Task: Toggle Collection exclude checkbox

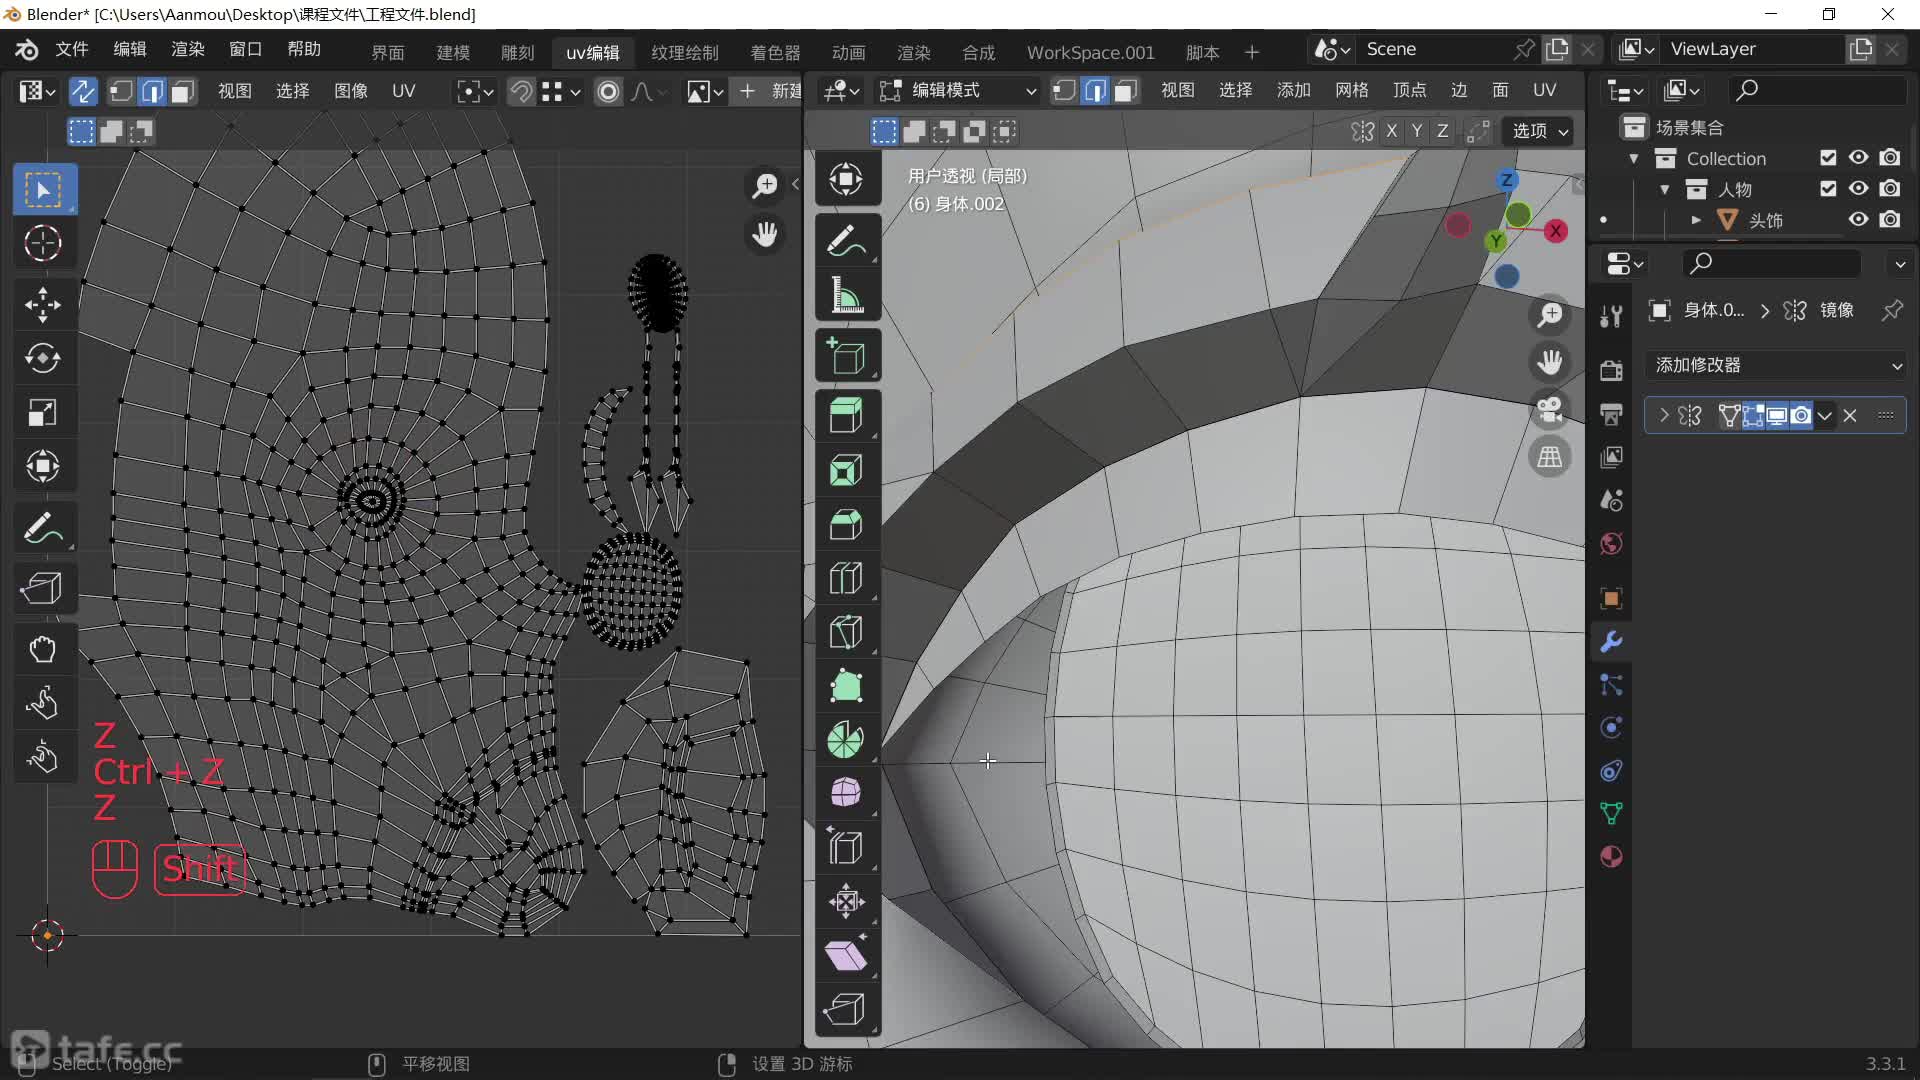Action: 1828,158
